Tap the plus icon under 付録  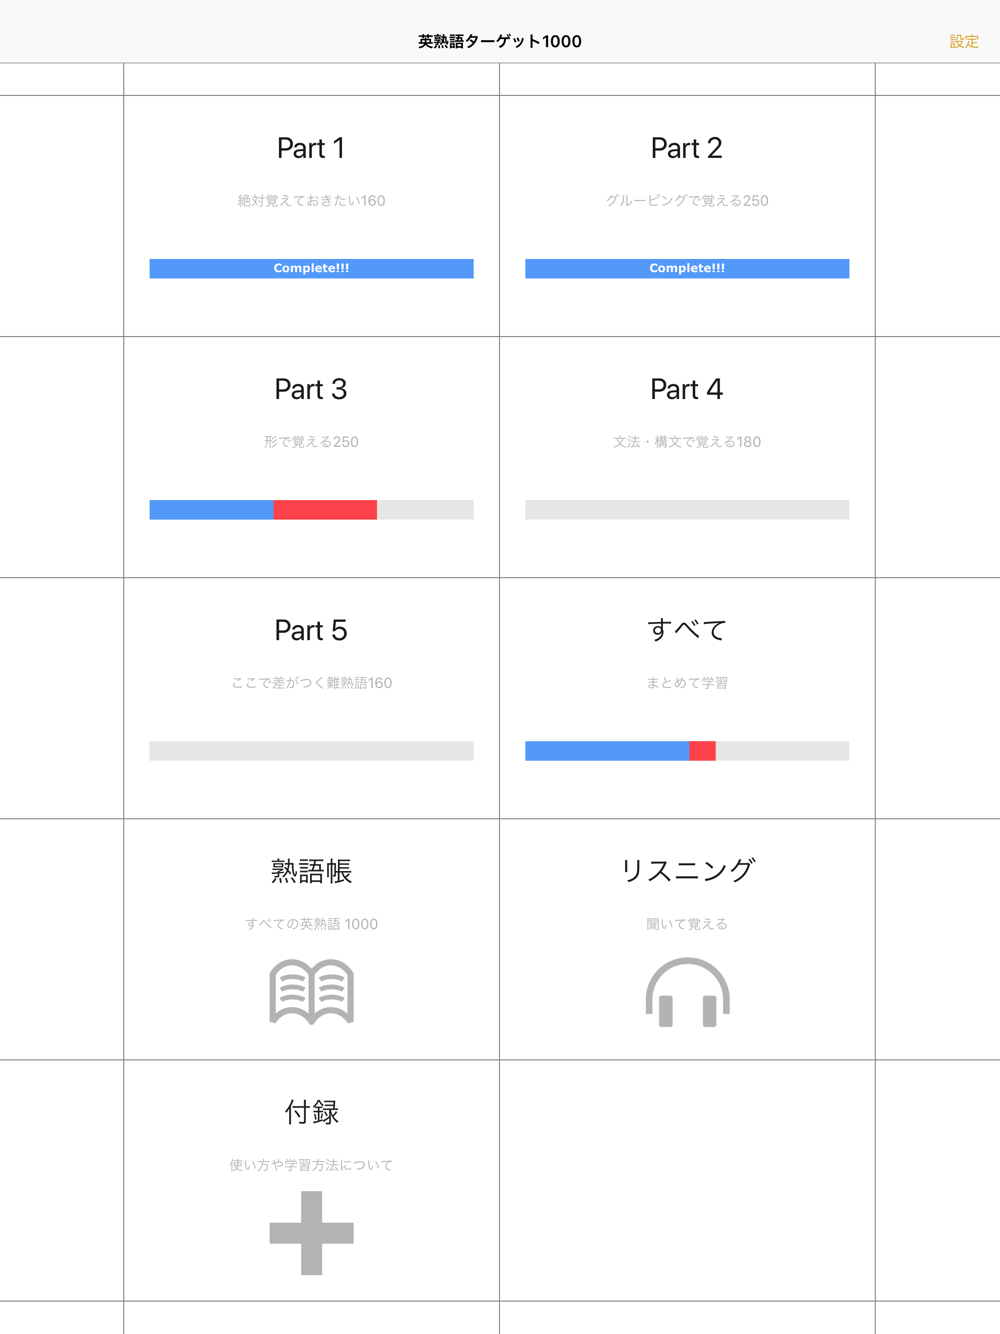311,1232
